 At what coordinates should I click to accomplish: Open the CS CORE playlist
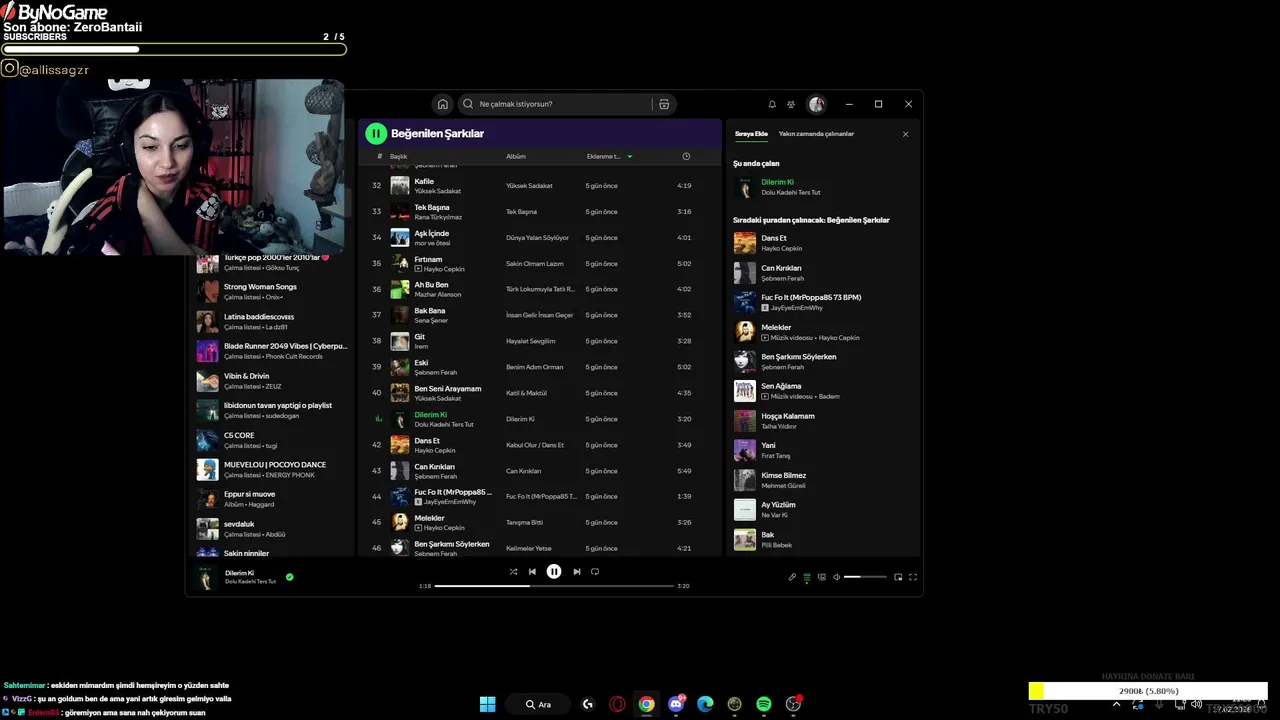272,440
